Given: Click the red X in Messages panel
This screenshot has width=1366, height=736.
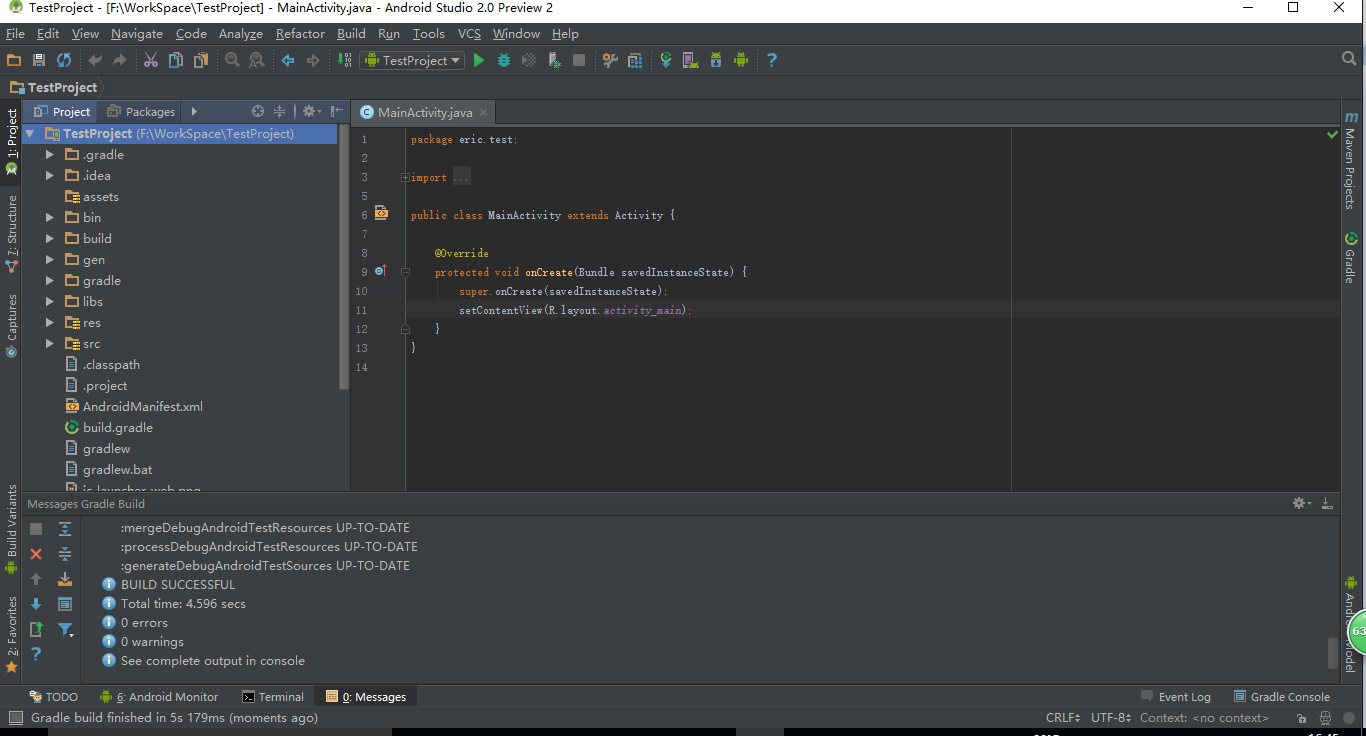Looking at the screenshot, I should pyautogui.click(x=36, y=553).
